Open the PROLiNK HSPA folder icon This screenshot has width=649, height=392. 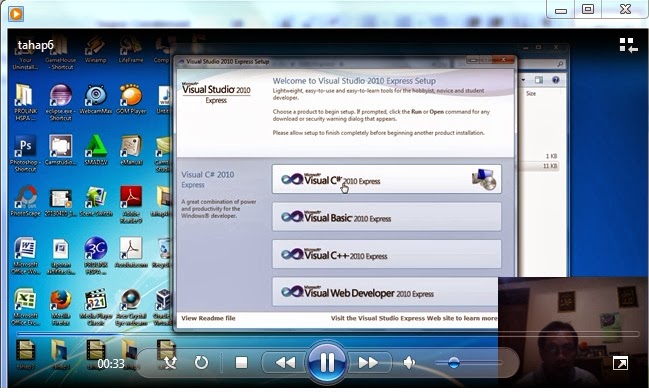[25, 102]
